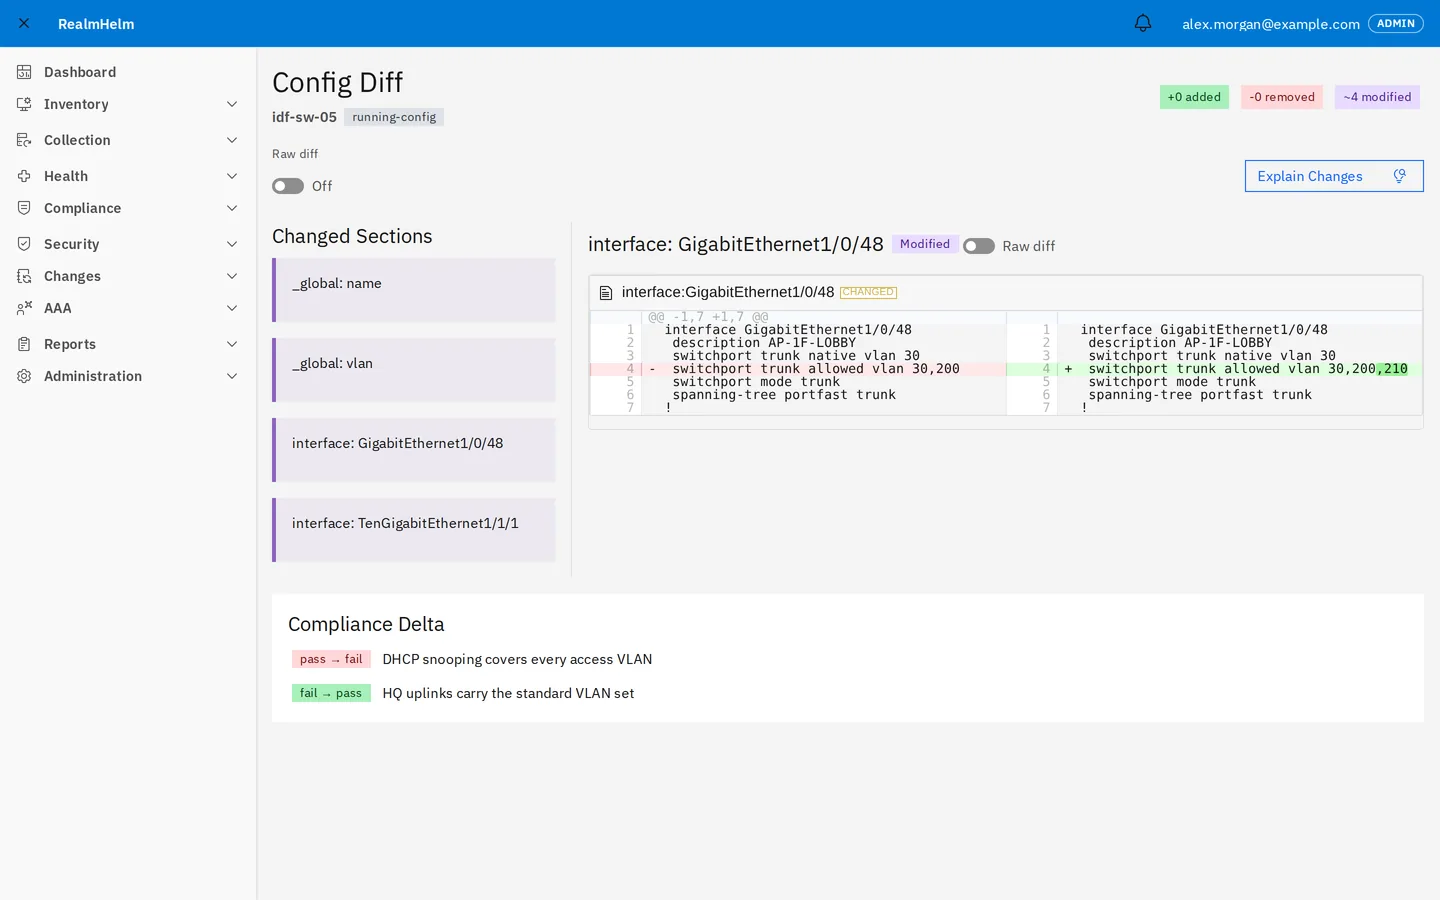Click the Changes sidebar icon
1440x900 pixels.
[24, 276]
